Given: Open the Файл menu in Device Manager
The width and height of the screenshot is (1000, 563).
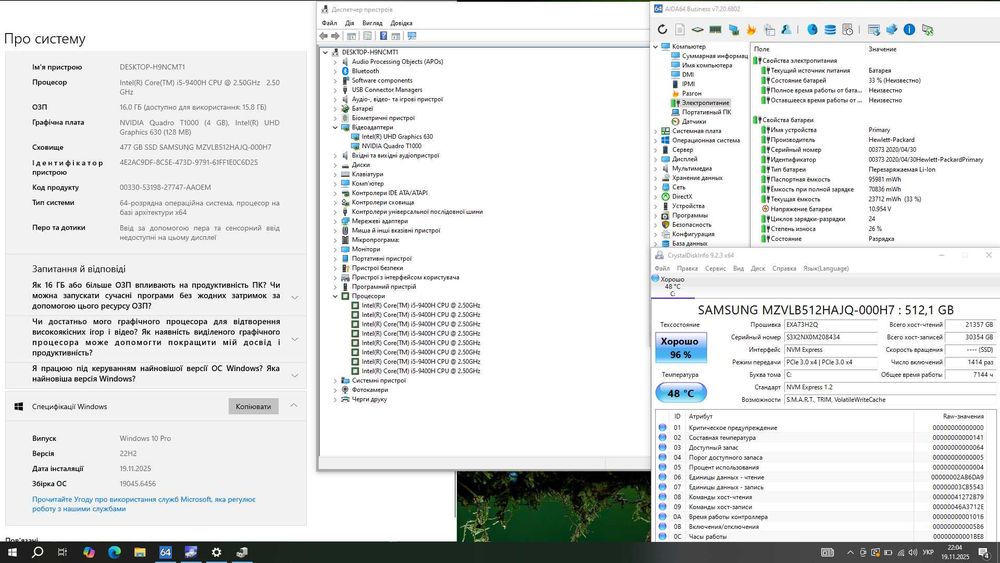Looking at the screenshot, I should tap(330, 23).
